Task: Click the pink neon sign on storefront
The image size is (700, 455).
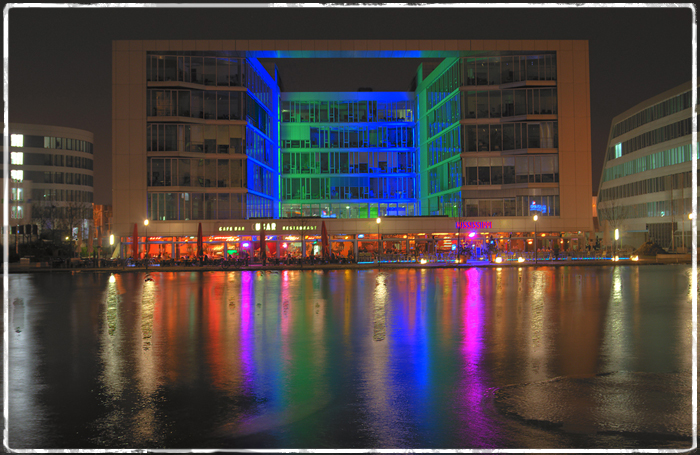Action: [473, 226]
